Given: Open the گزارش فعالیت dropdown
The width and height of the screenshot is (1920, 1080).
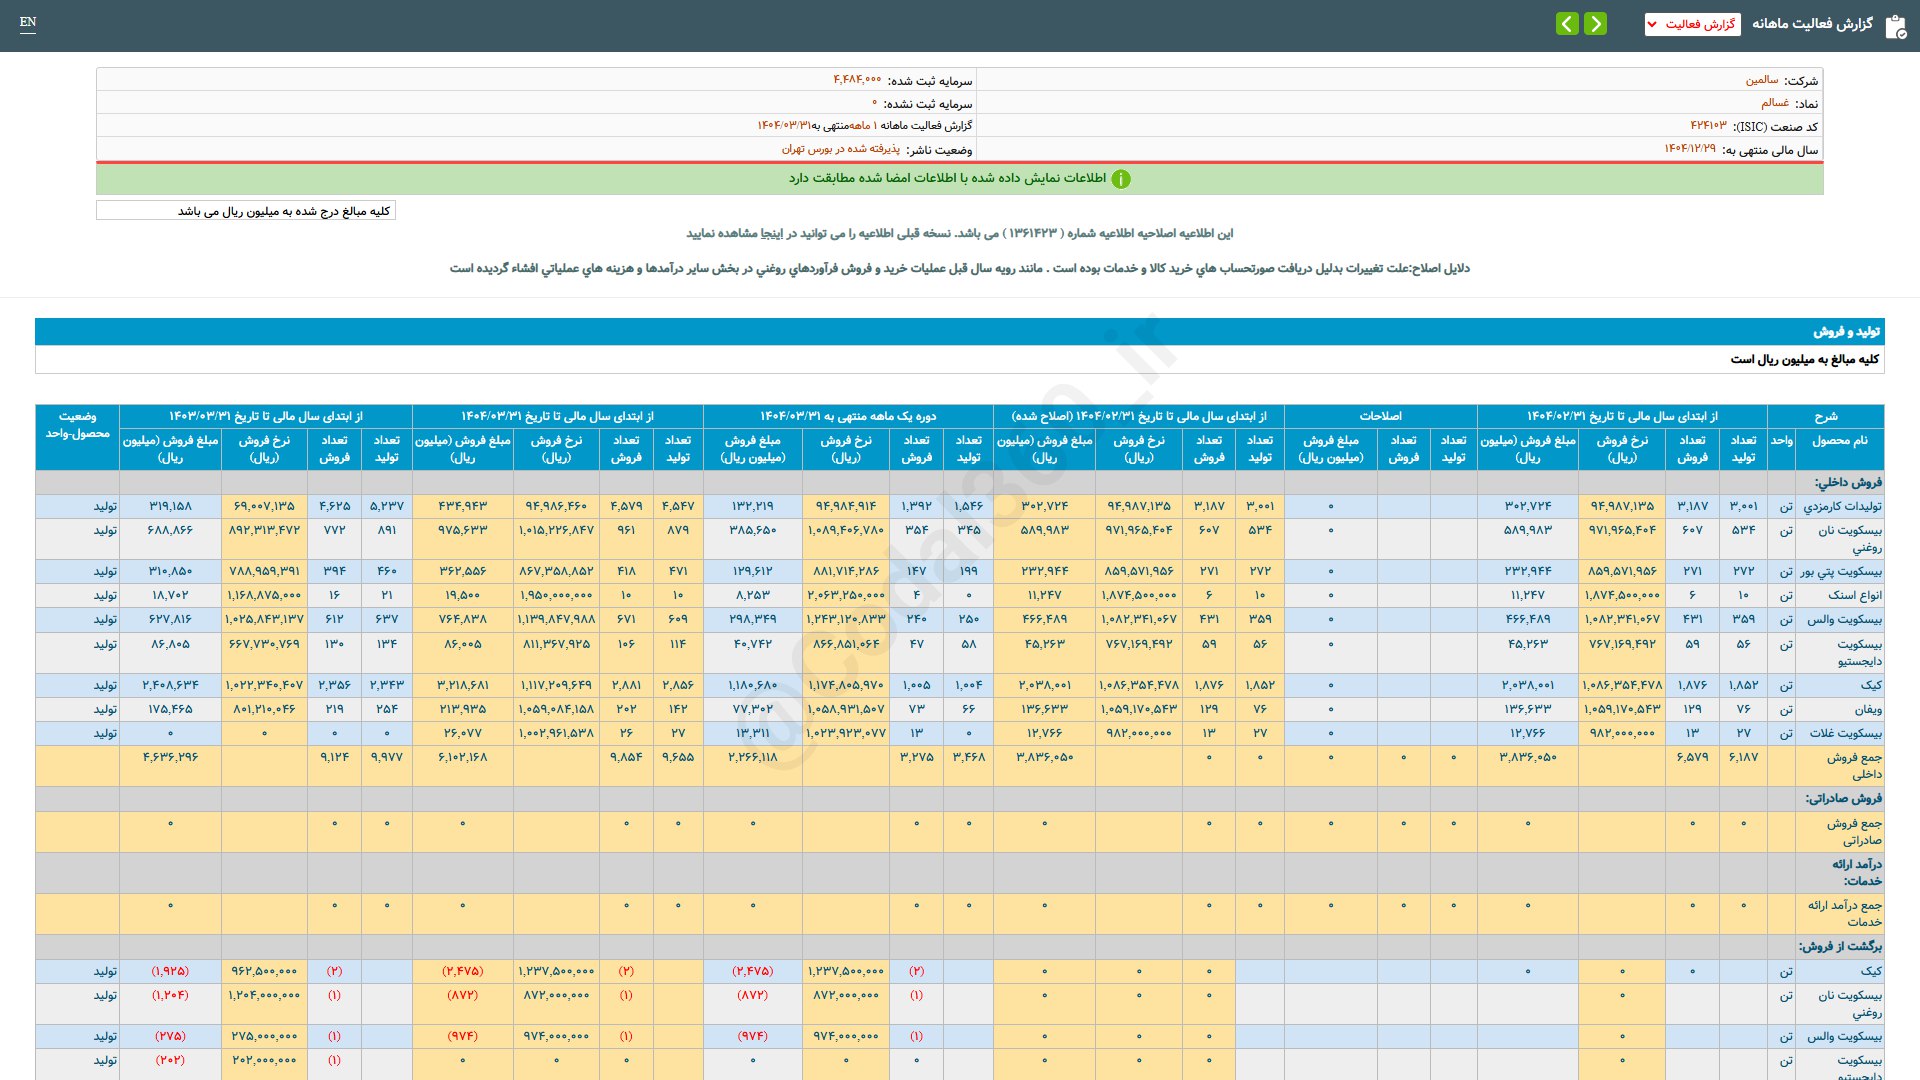Looking at the screenshot, I should point(1692,24).
